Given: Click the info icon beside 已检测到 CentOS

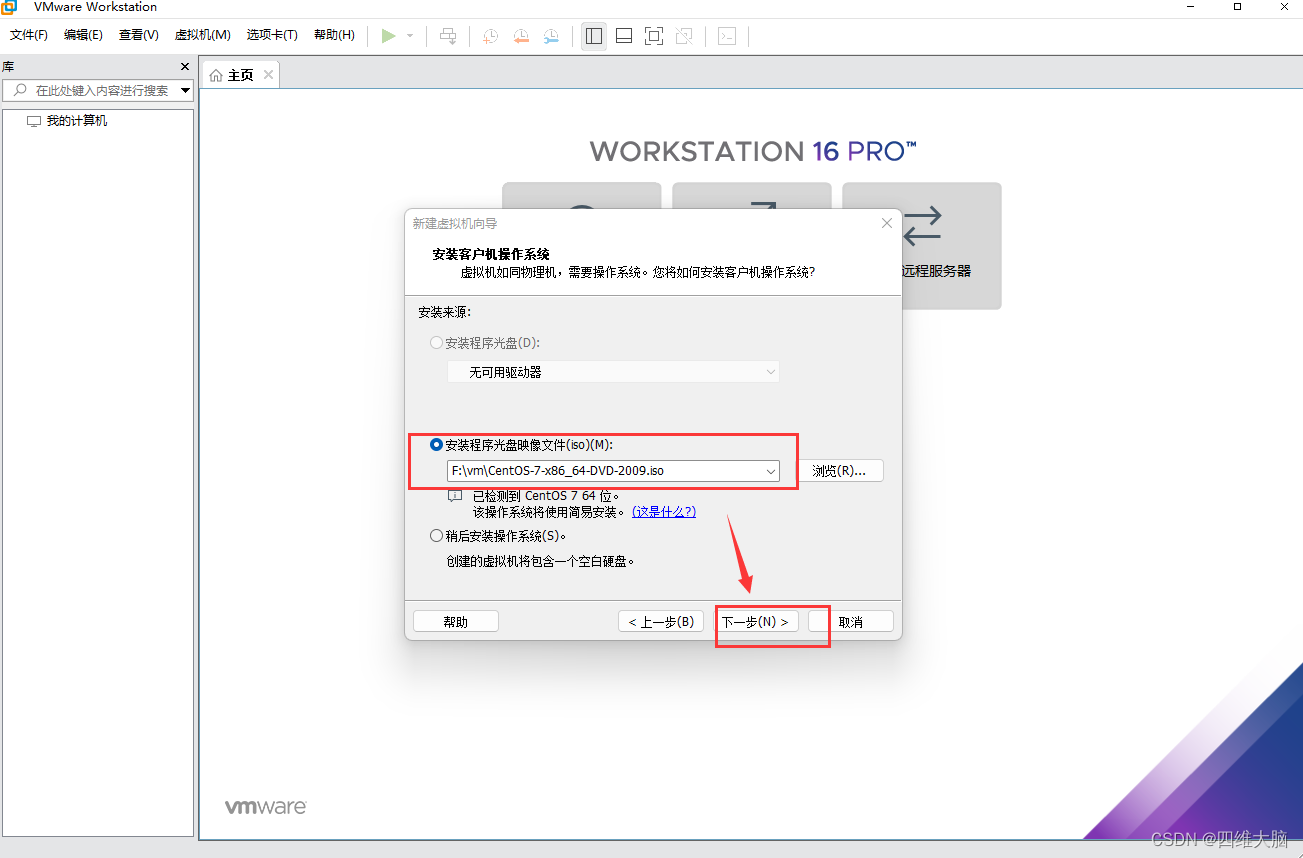Looking at the screenshot, I should [455, 496].
